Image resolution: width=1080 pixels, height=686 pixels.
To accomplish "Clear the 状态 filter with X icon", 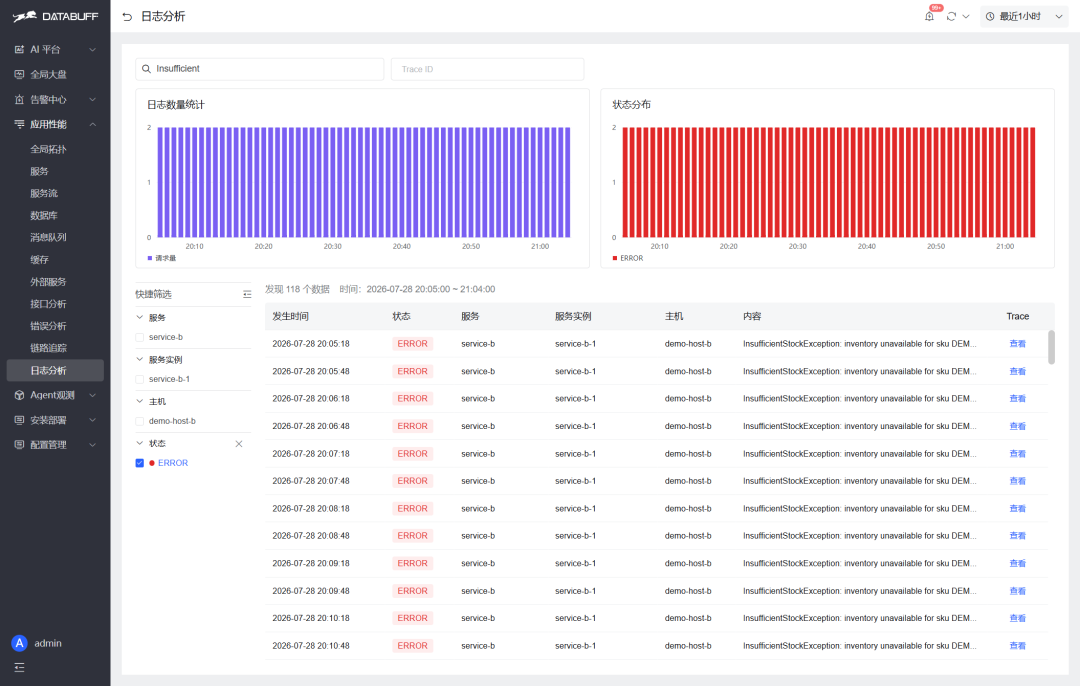I will [239, 444].
